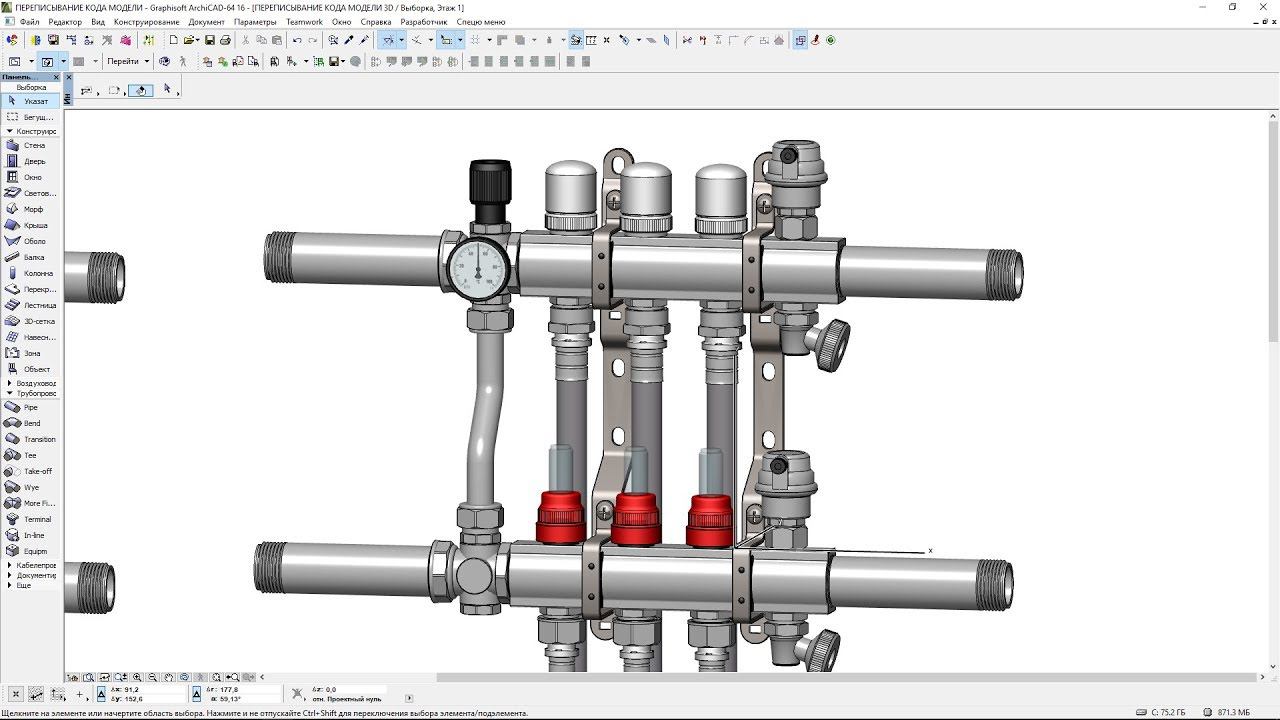Click the Print icon in the toolbar
Viewport: 1280px width, 720px height.
click(x=225, y=40)
